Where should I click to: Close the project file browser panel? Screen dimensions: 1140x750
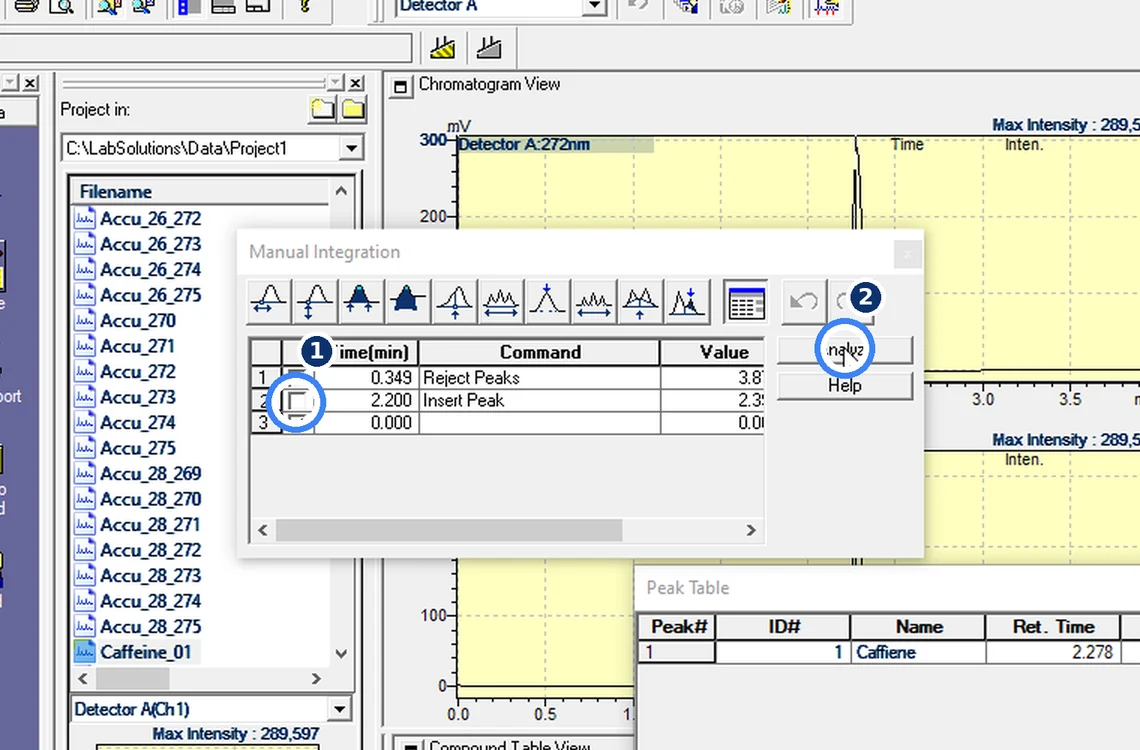(356, 83)
